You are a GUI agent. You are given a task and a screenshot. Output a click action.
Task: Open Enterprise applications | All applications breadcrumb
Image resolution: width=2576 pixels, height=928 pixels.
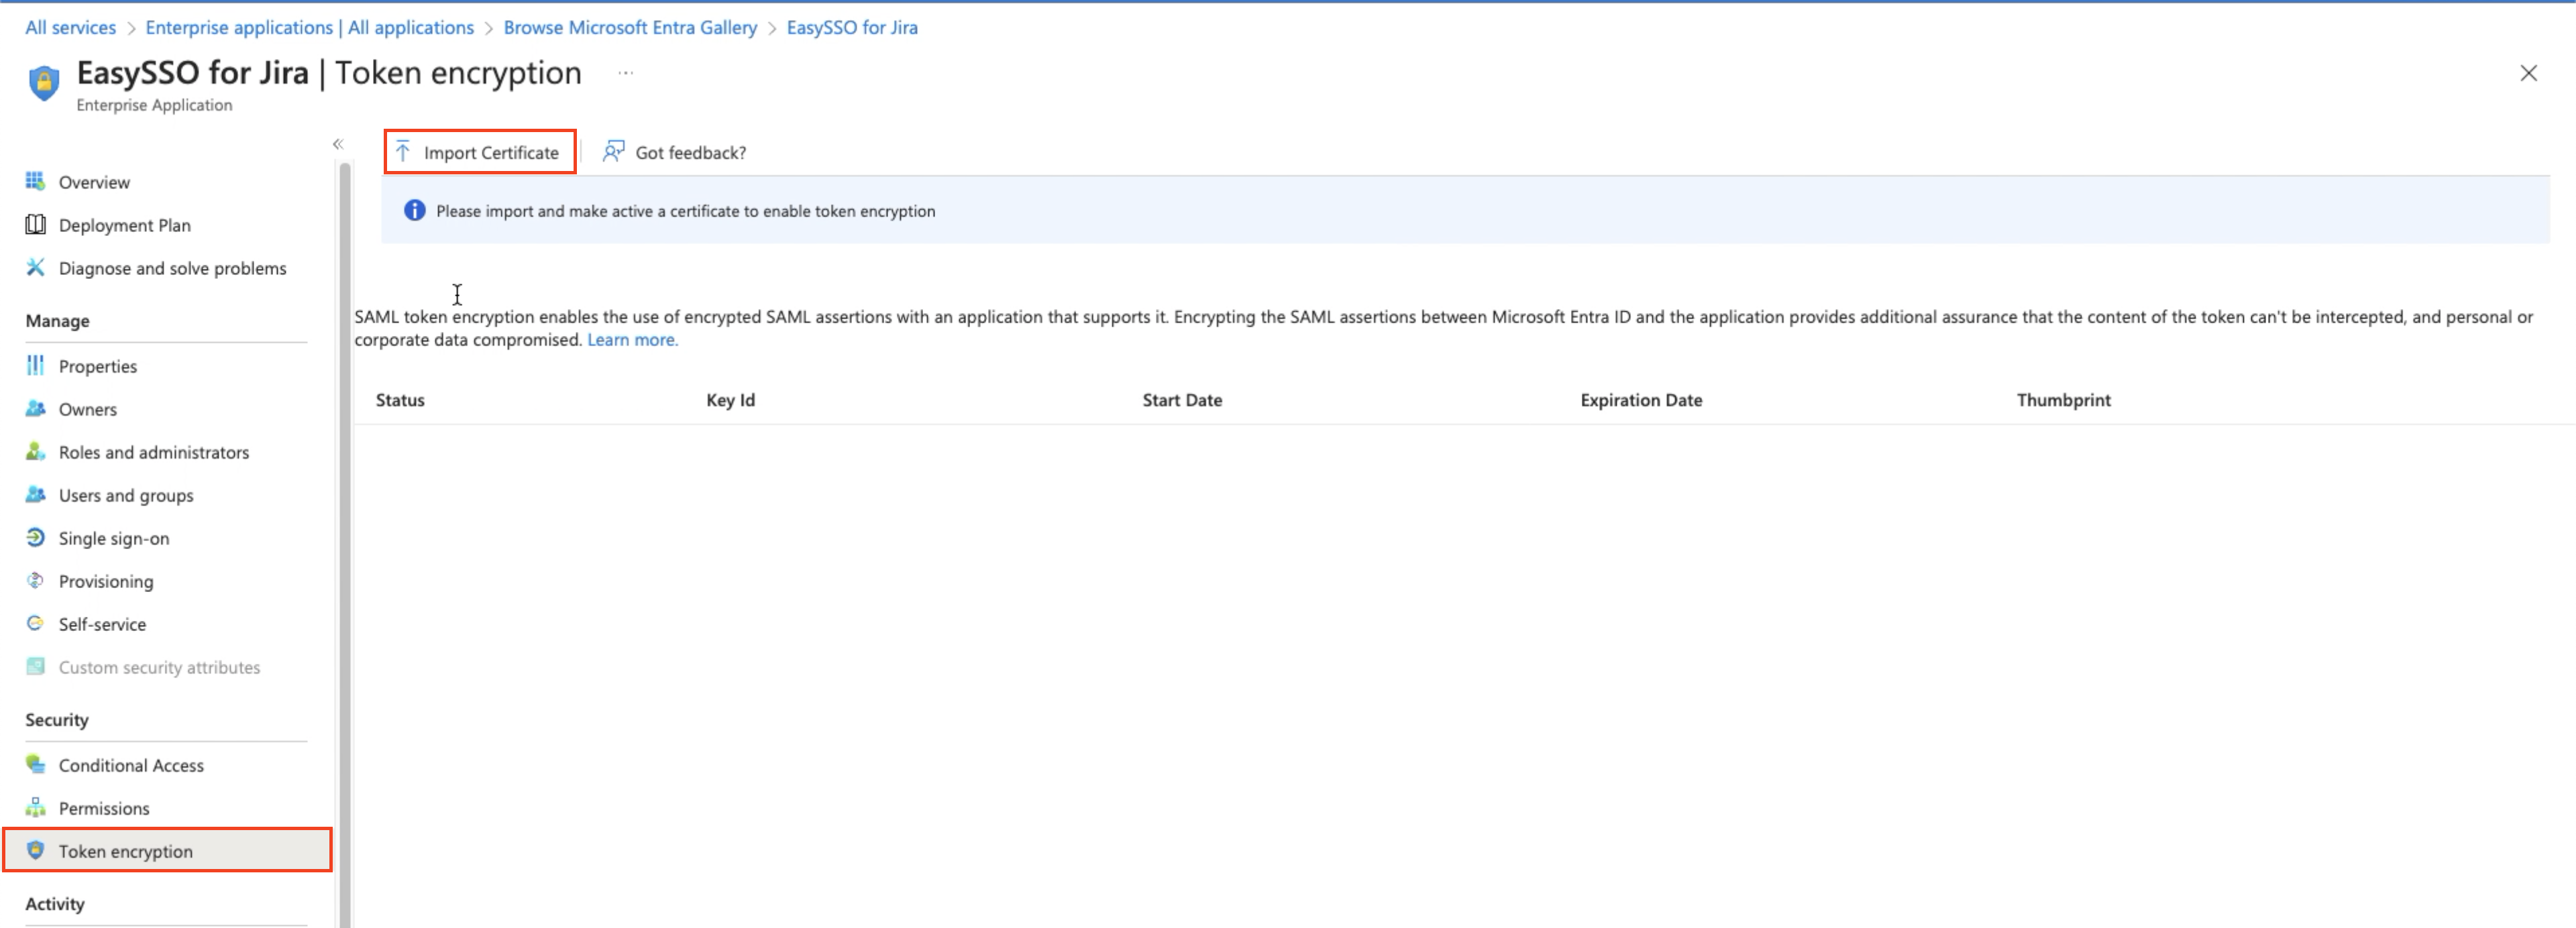(x=310, y=28)
